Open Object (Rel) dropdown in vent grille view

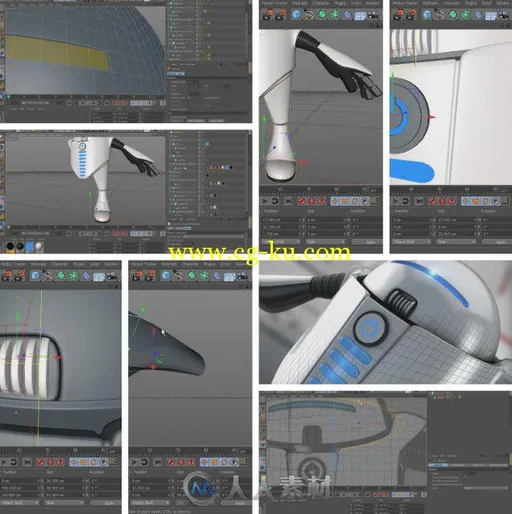pyautogui.click(x=19, y=503)
